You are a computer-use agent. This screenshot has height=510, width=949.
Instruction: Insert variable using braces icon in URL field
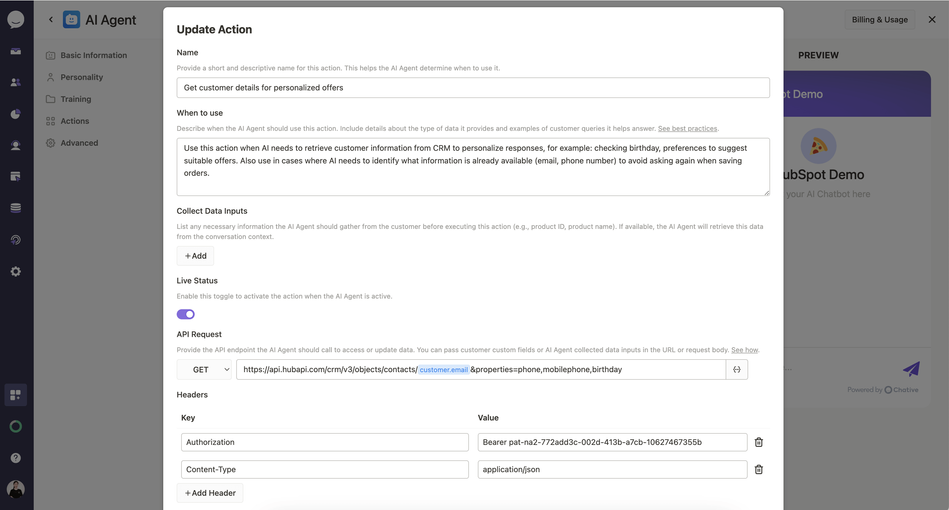coord(737,370)
